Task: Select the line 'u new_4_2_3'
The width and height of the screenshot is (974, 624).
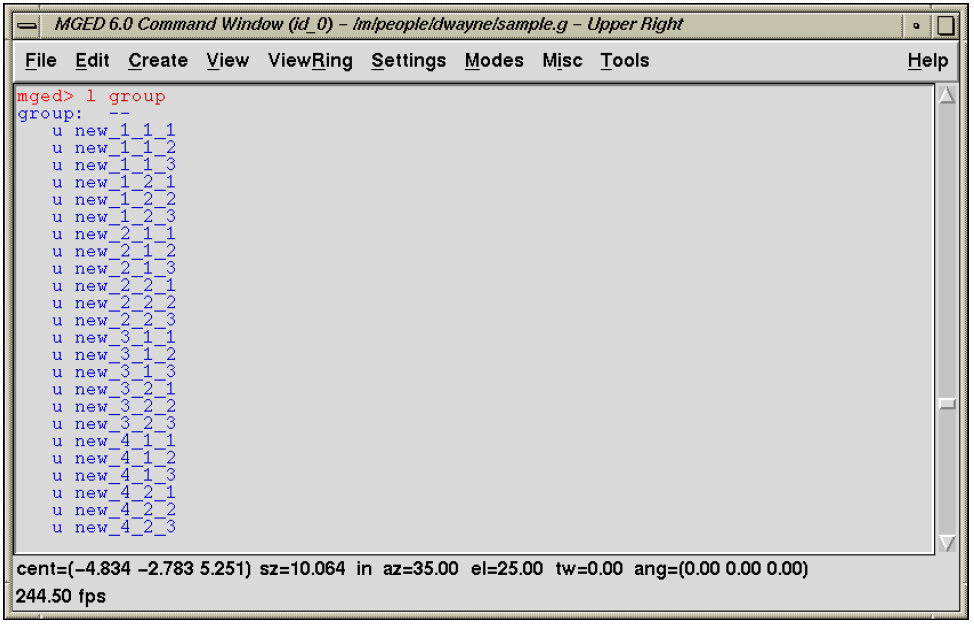Action: [x=114, y=528]
